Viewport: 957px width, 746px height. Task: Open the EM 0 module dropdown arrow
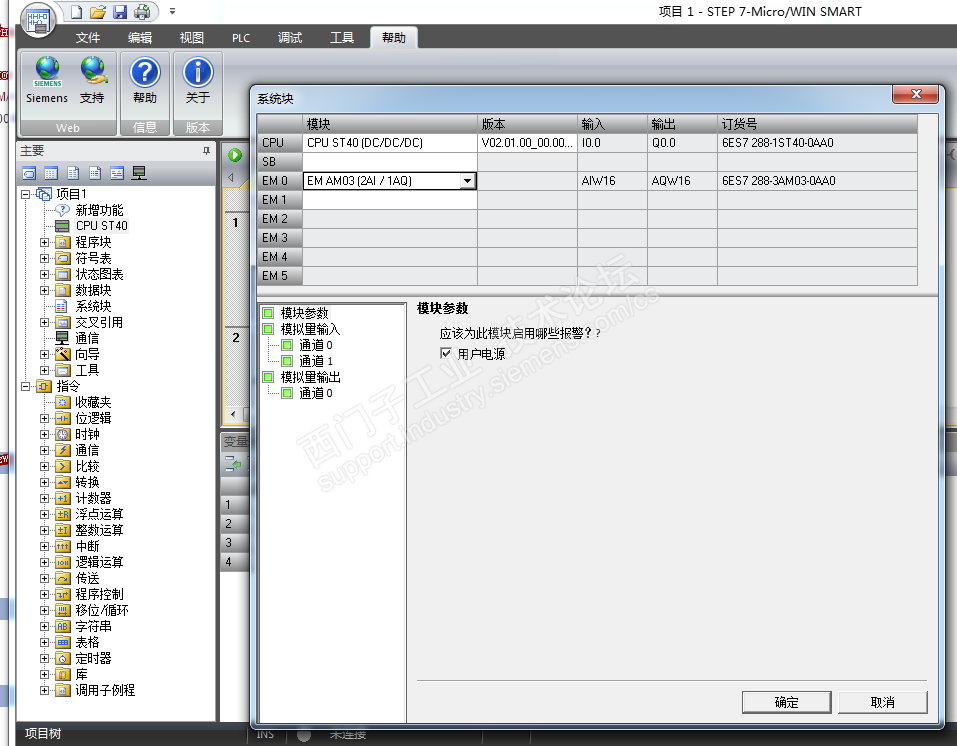pos(468,181)
